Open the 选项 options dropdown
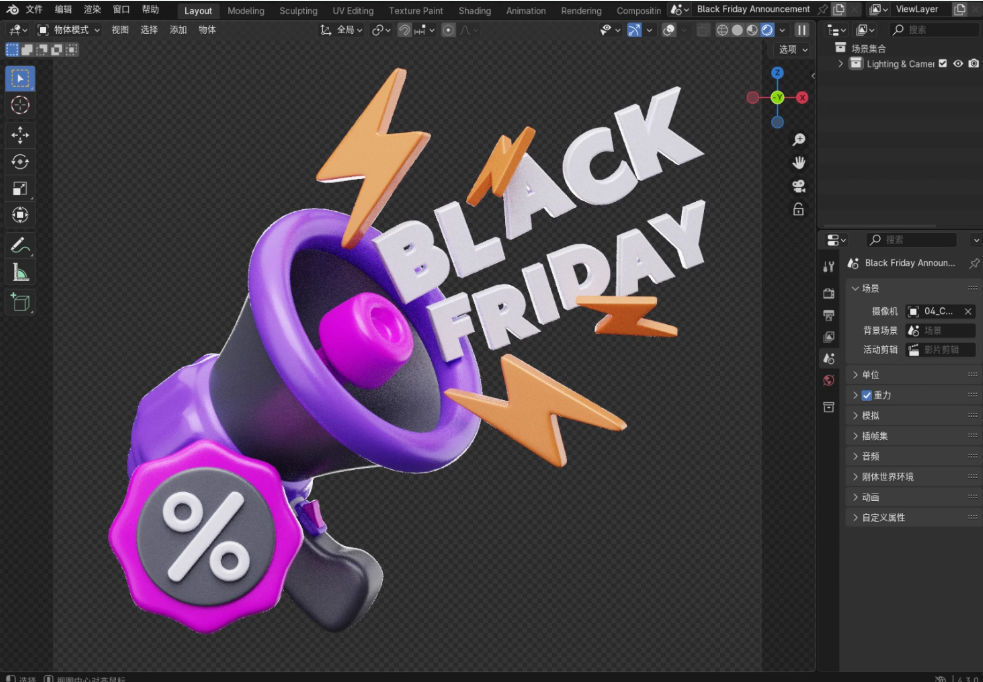983x682 pixels. [x=793, y=50]
